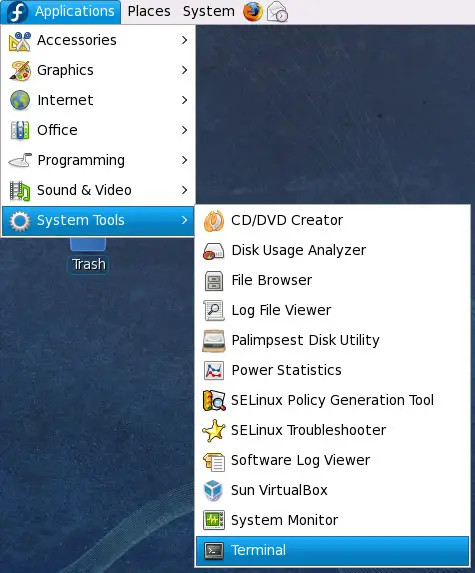
Task: Expand the Programming submenu arrow
Action: (185, 160)
